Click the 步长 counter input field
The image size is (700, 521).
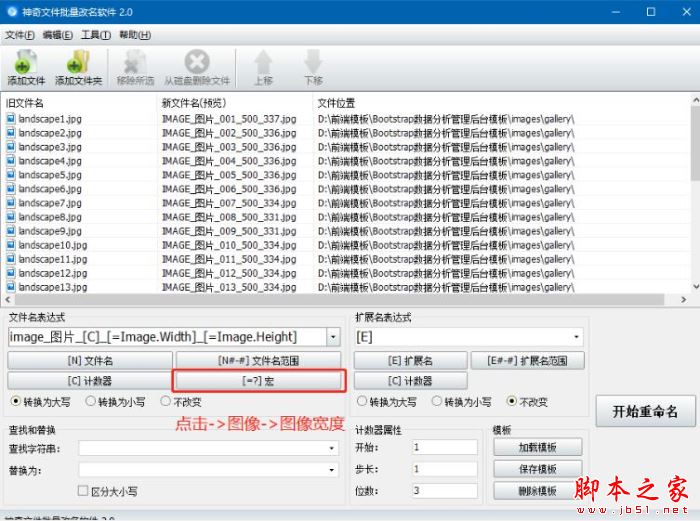tap(444, 469)
